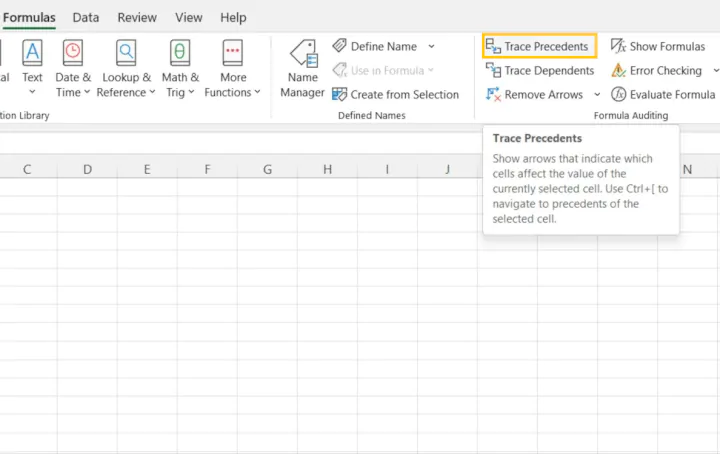This screenshot has height=454, width=720.
Task: Open the Text functions book icon
Action: pos(32,52)
